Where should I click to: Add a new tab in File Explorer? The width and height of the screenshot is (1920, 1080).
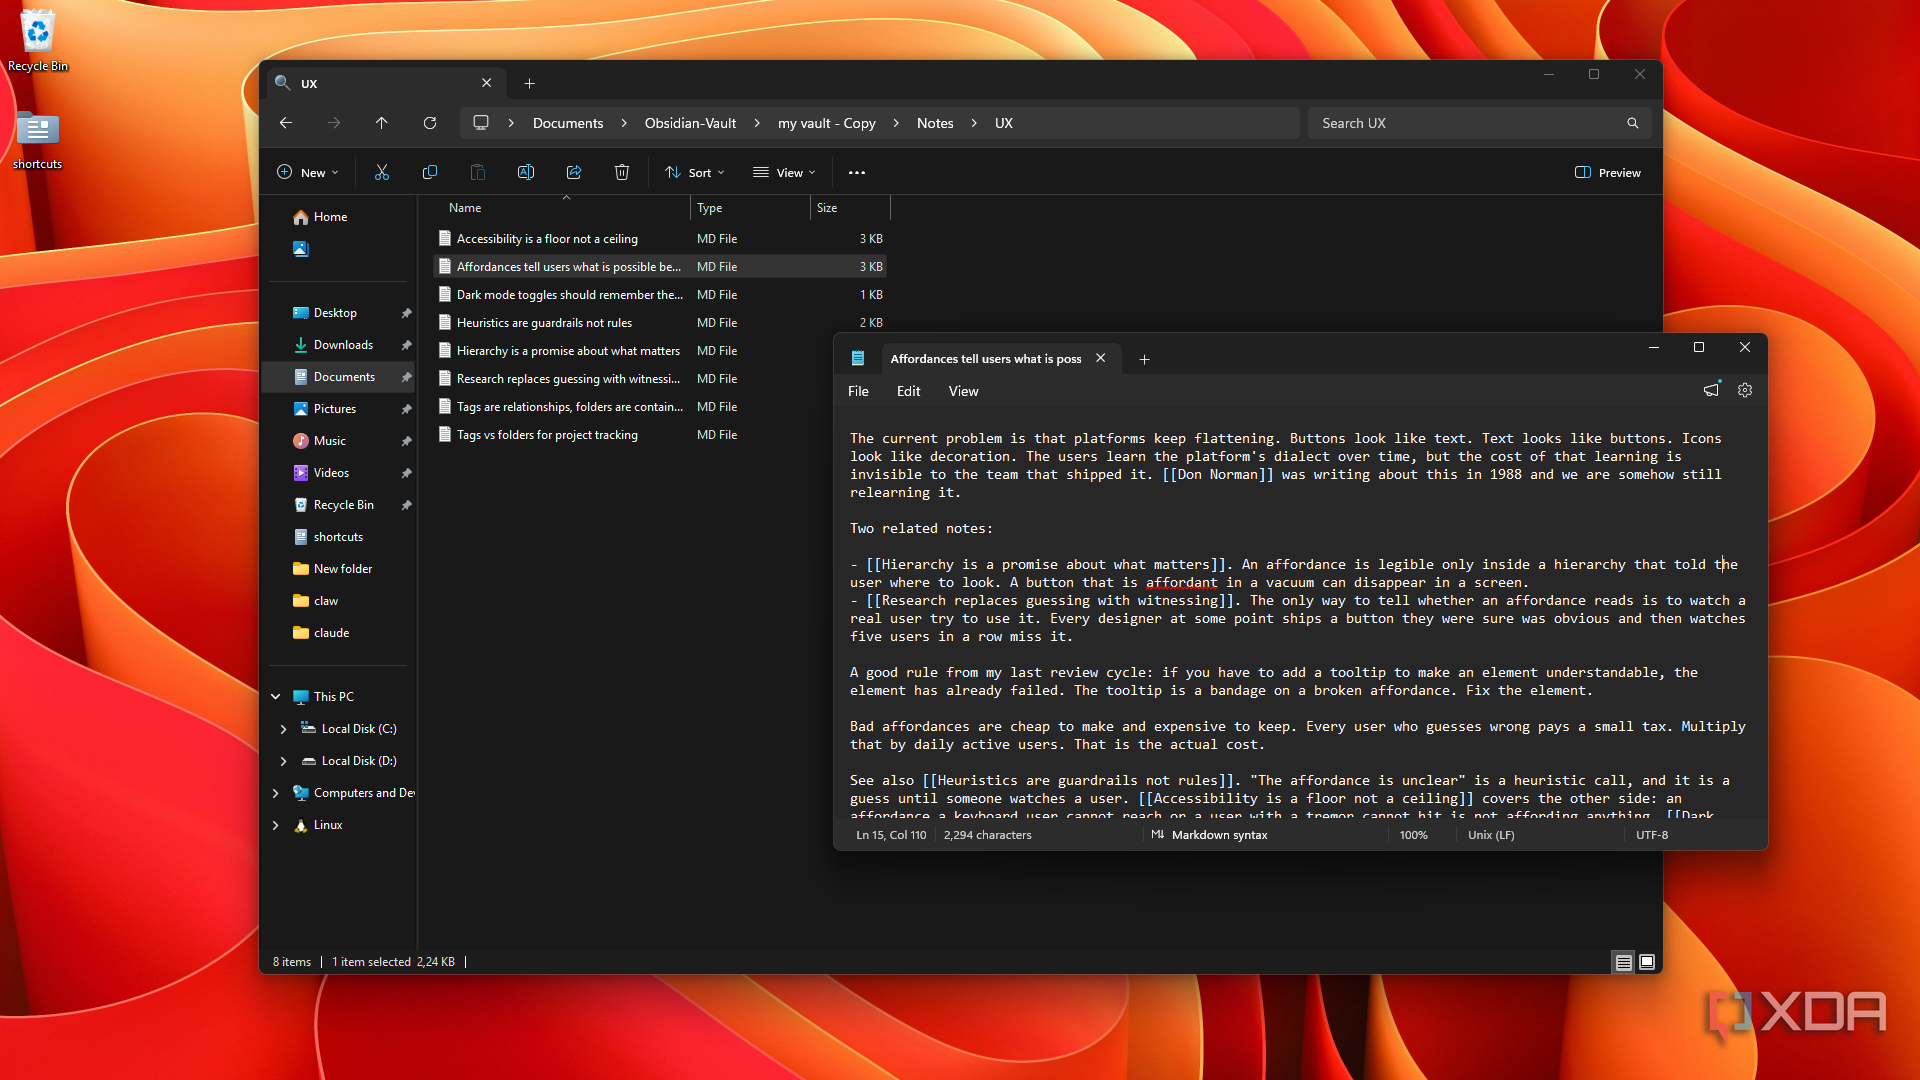tap(530, 83)
